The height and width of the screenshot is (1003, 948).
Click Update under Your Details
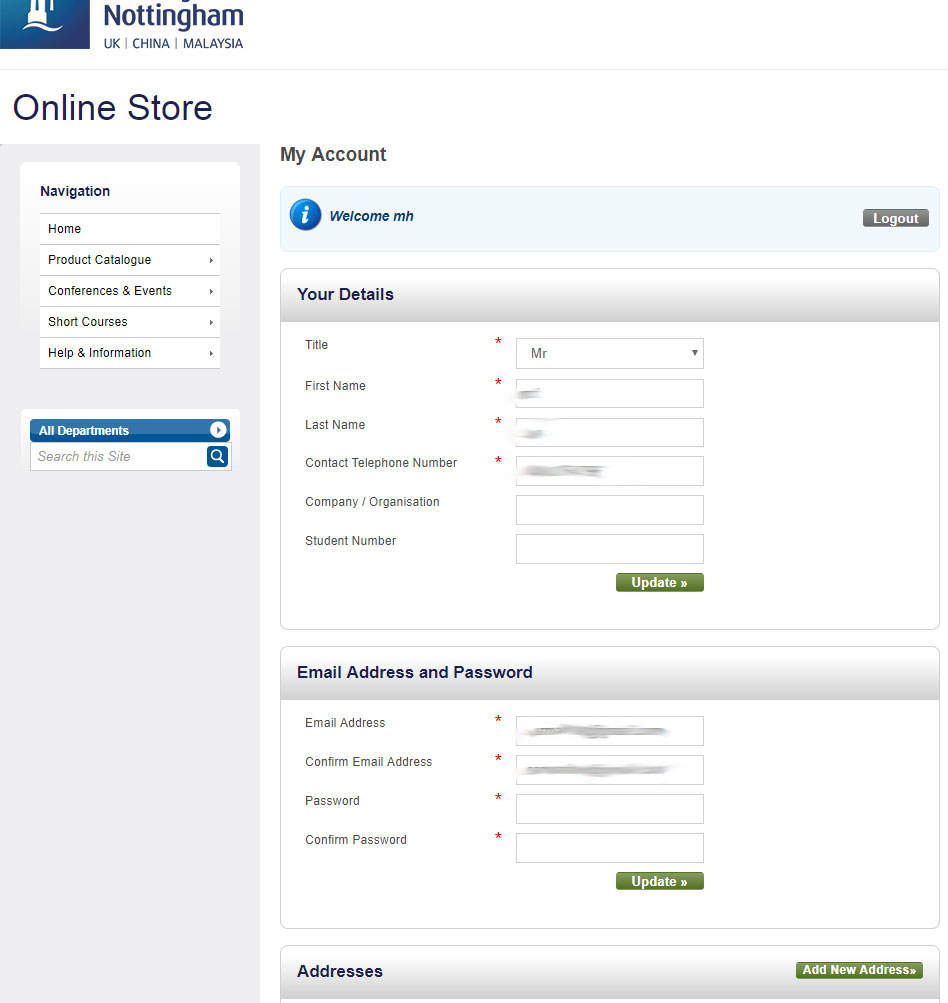click(659, 583)
